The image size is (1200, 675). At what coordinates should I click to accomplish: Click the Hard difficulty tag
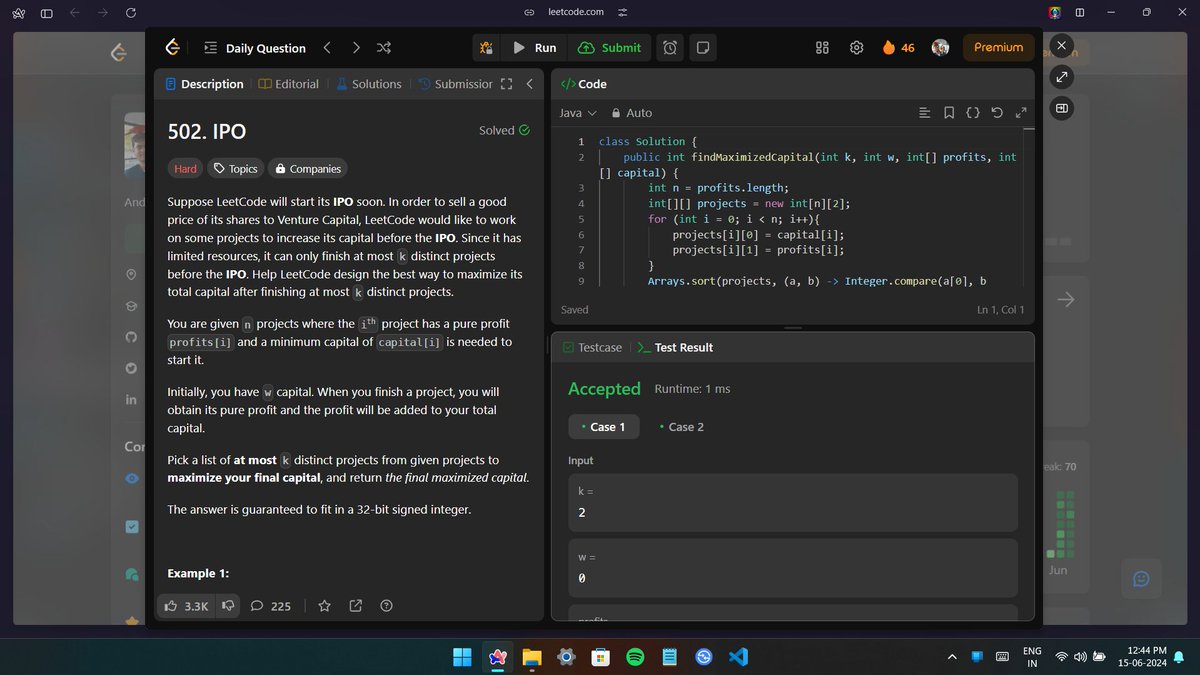186,169
